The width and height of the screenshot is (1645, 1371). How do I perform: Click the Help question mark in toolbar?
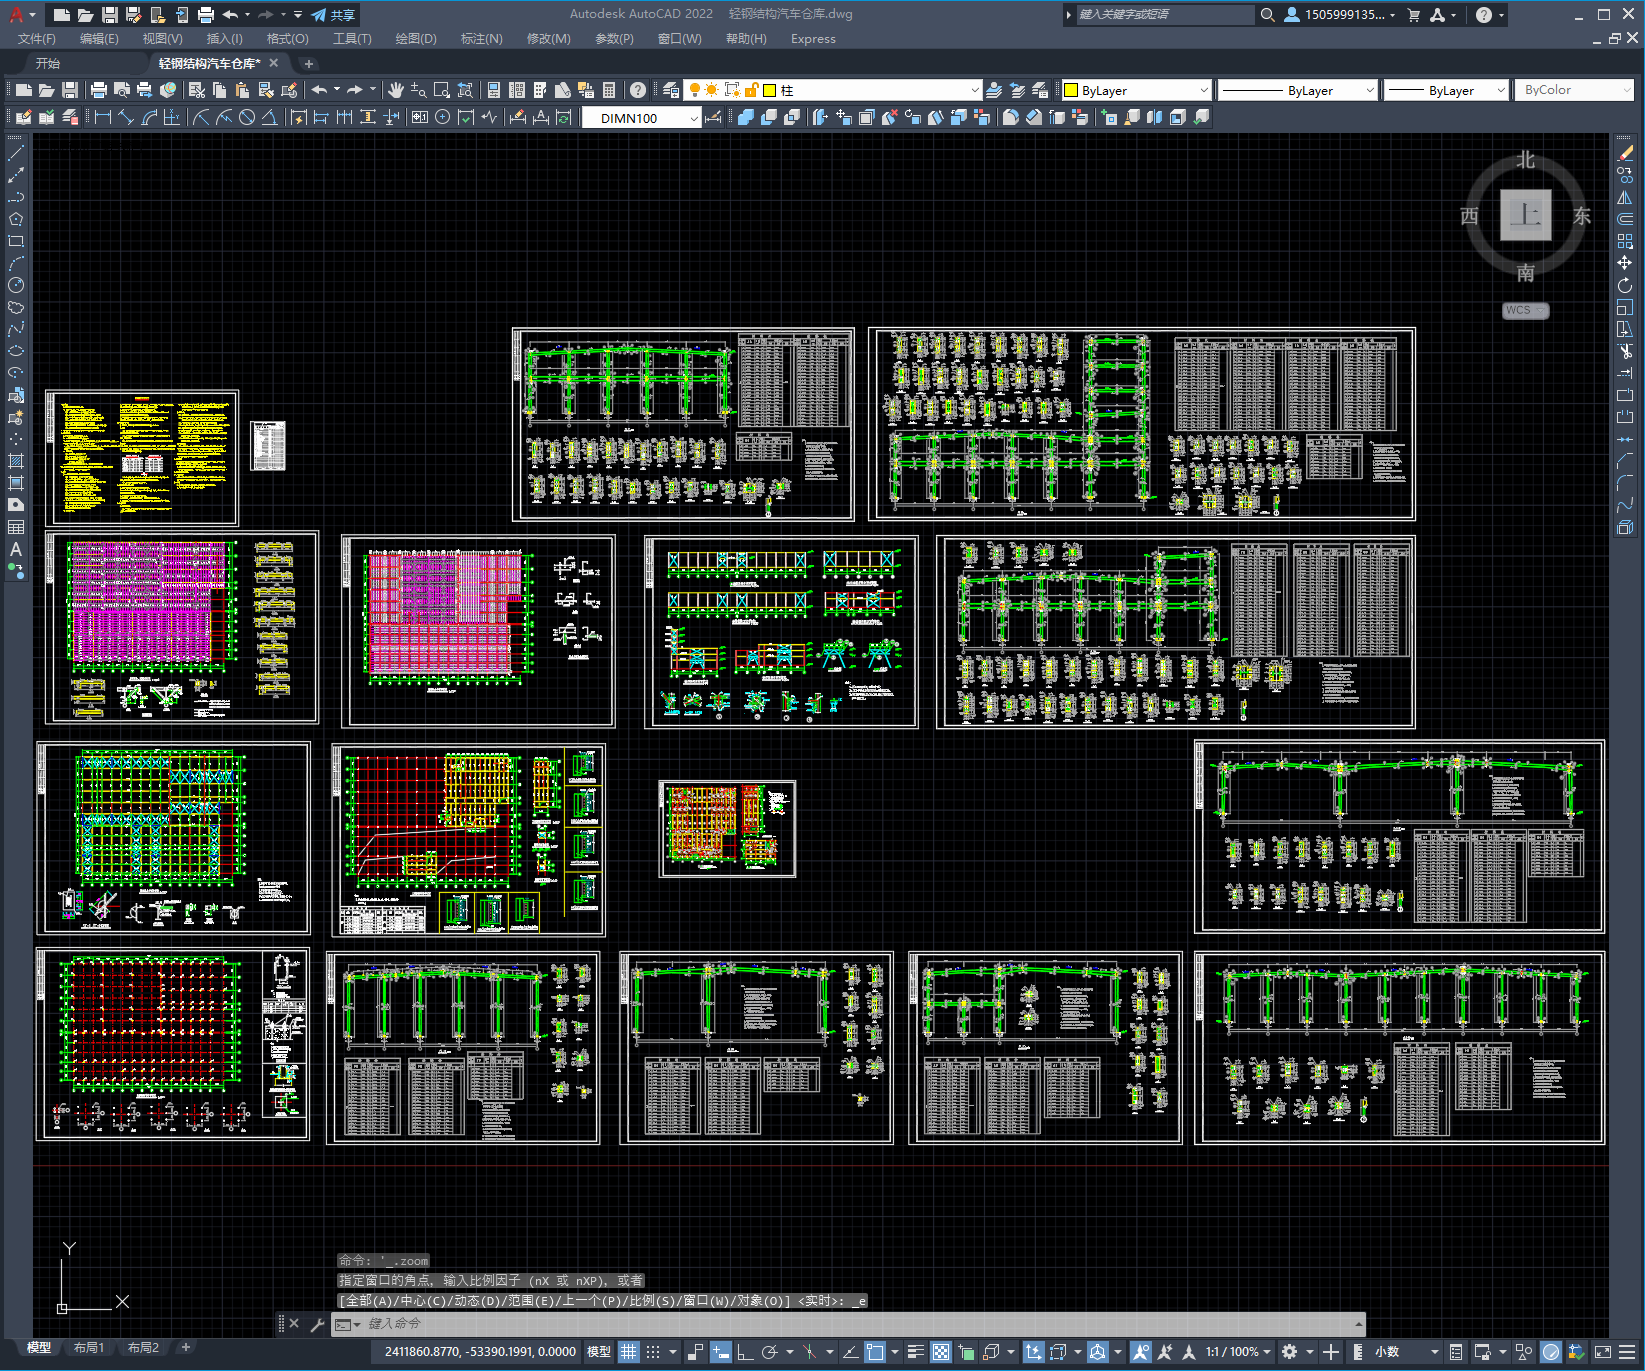(x=638, y=90)
